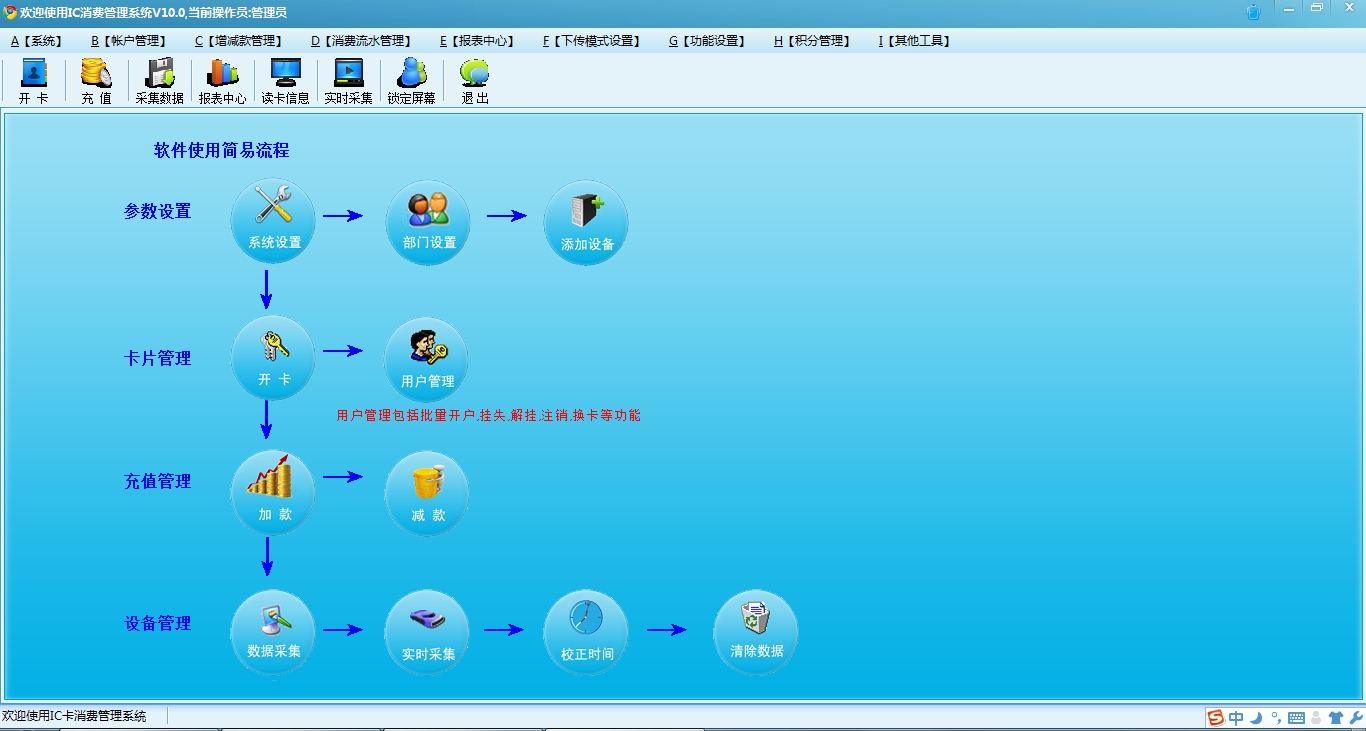Screen dimensions: 1366x731
Task: Click the 数据采集 circle icon
Action: [x=273, y=631]
